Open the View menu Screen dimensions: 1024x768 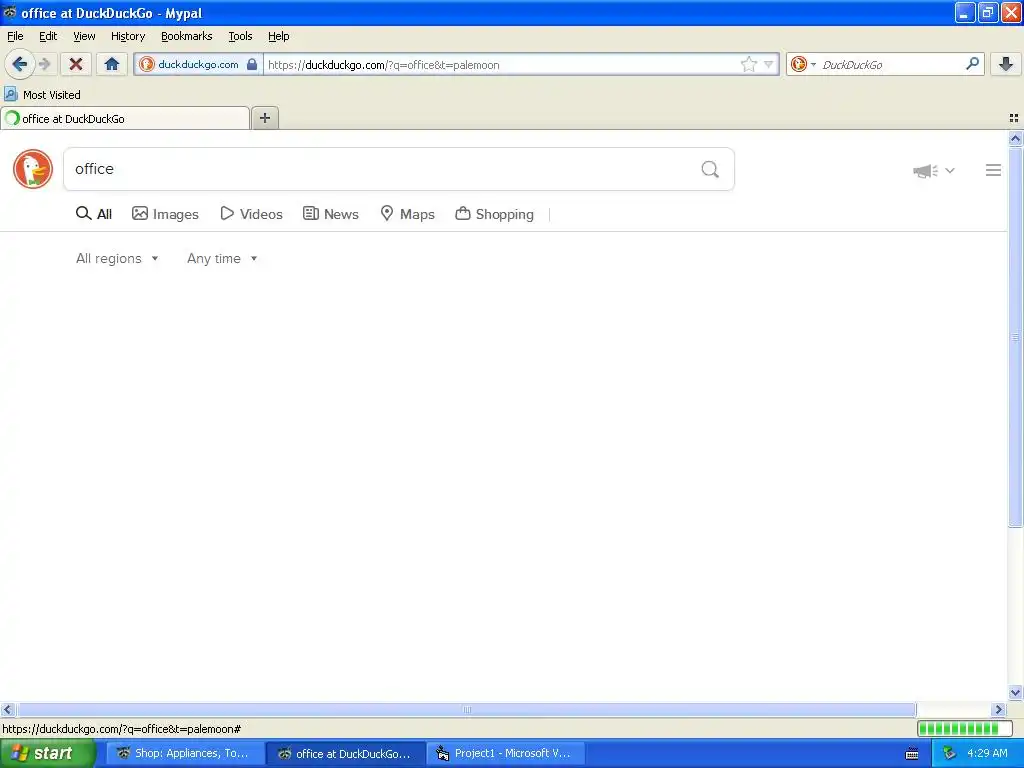click(x=84, y=37)
